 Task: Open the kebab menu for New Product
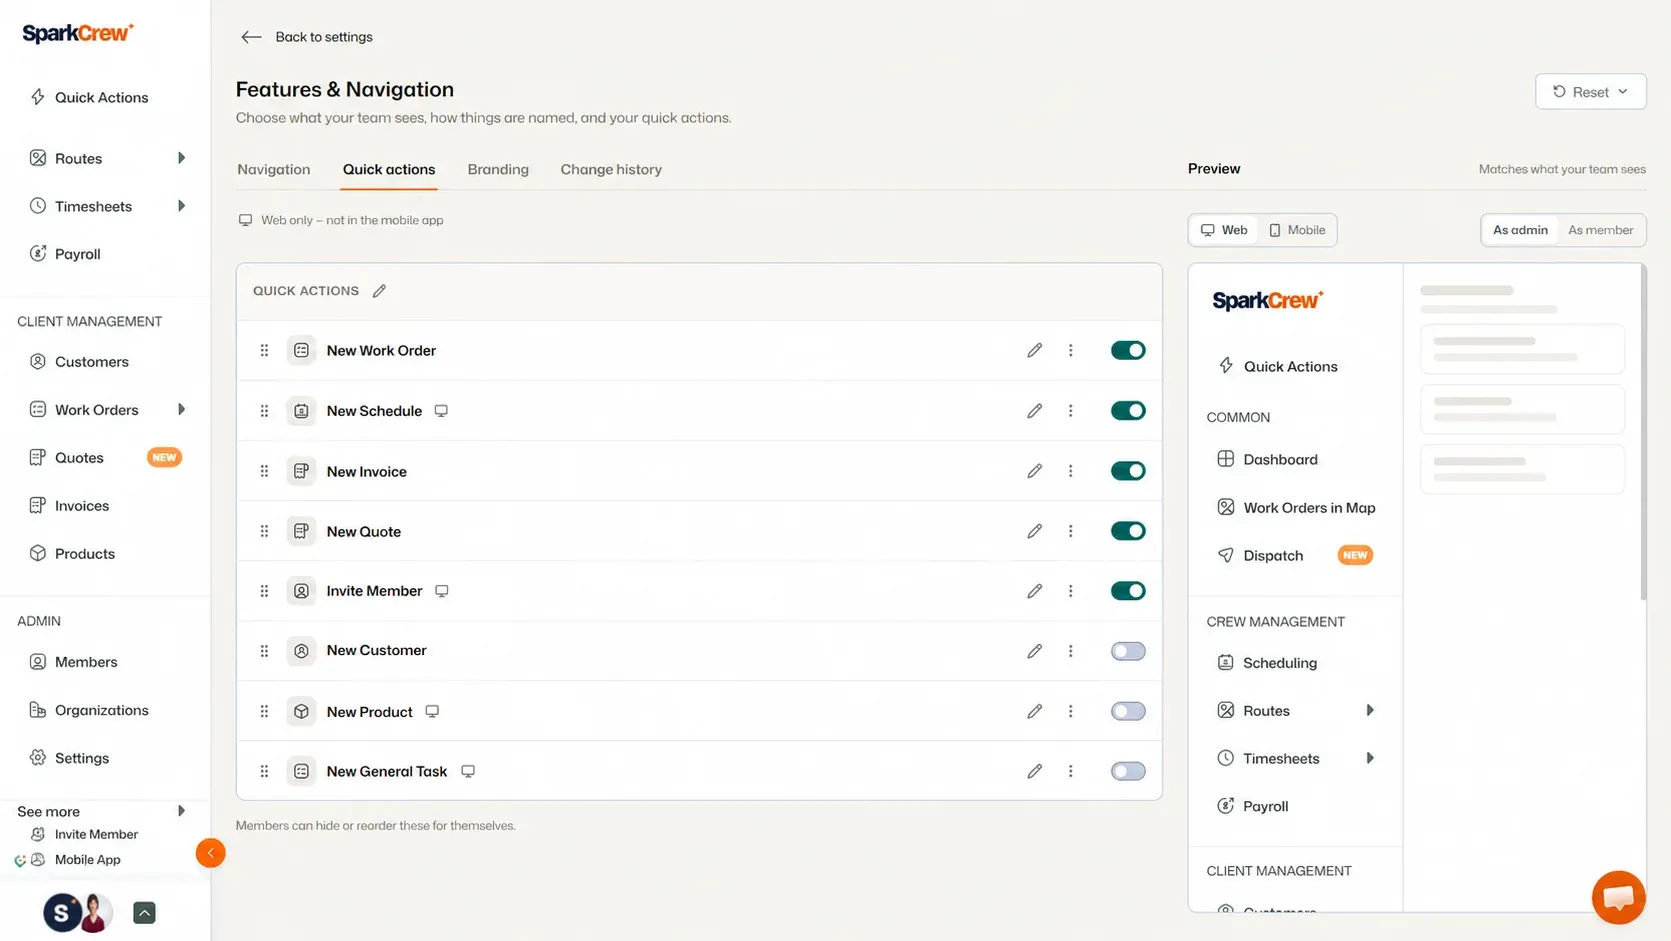[x=1070, y=711]
